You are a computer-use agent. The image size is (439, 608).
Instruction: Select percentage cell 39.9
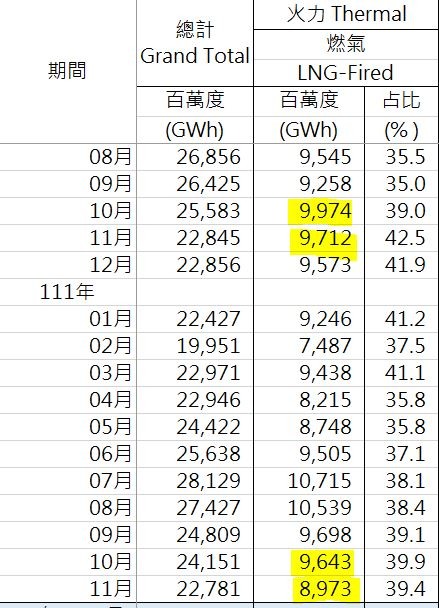coord(405,561)
